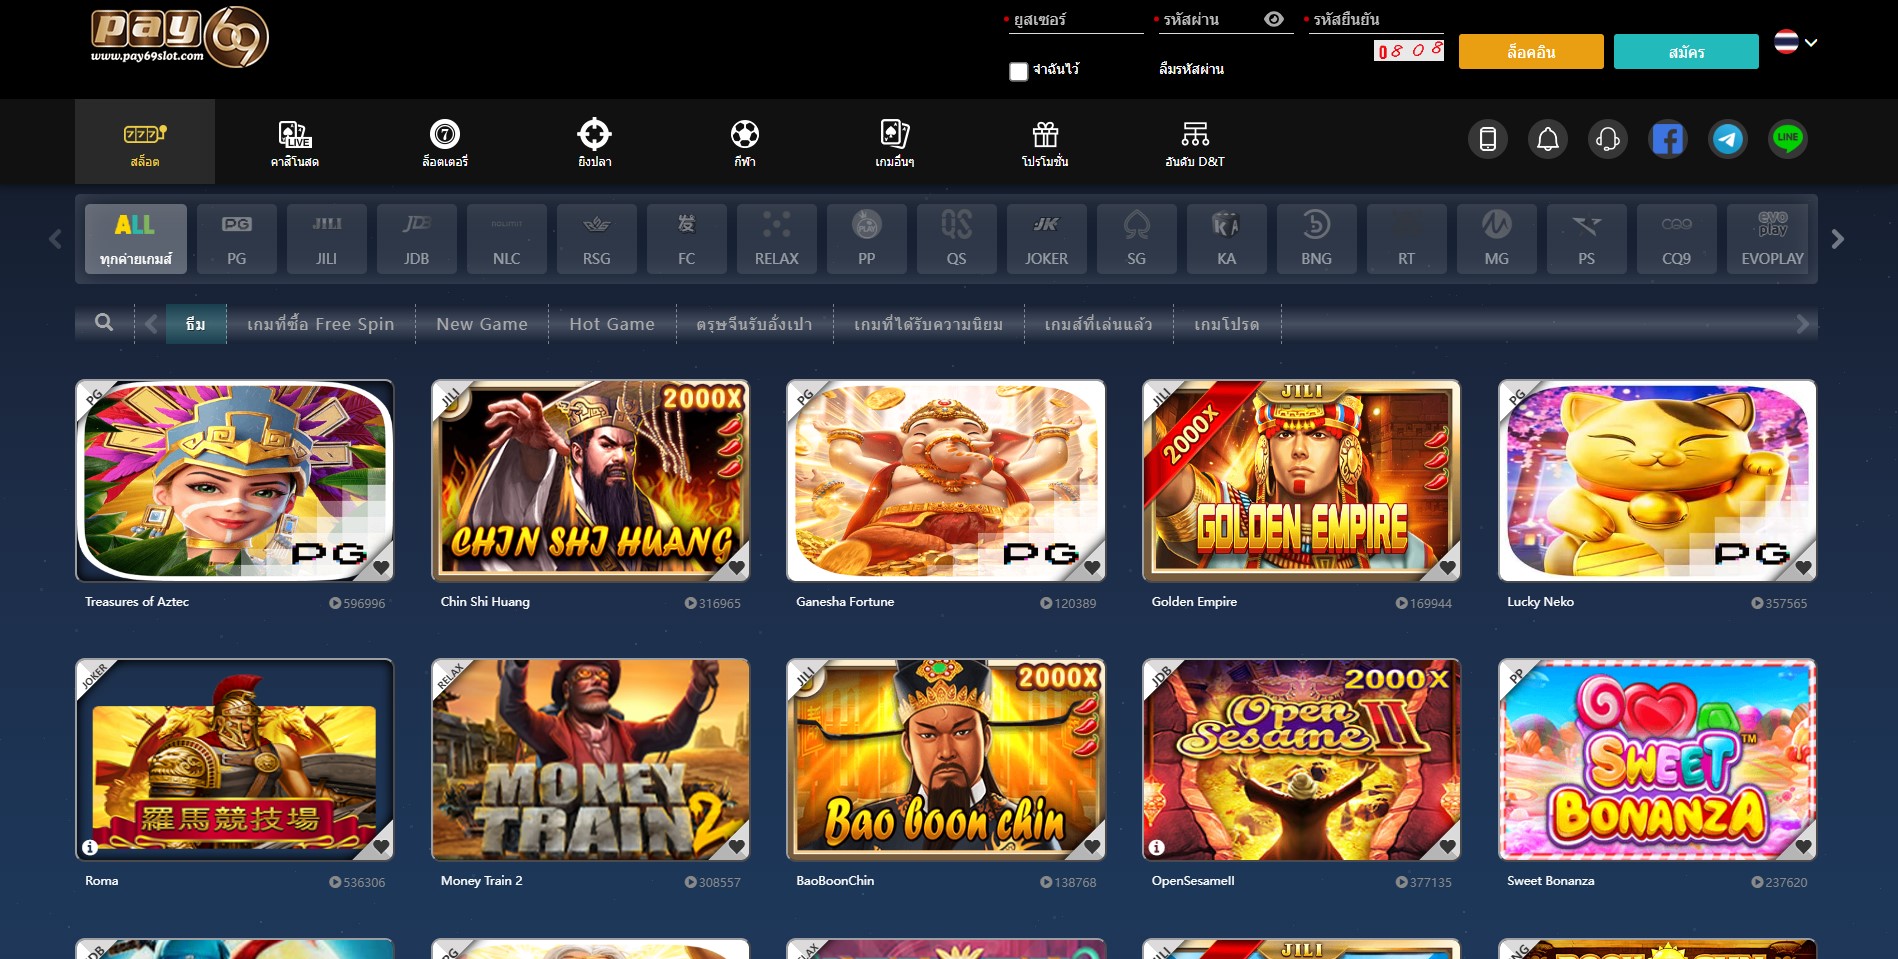The width and height of the screenshot is (1898, 959).
Task: Select the BNG provider tile
Action: 1317,239
